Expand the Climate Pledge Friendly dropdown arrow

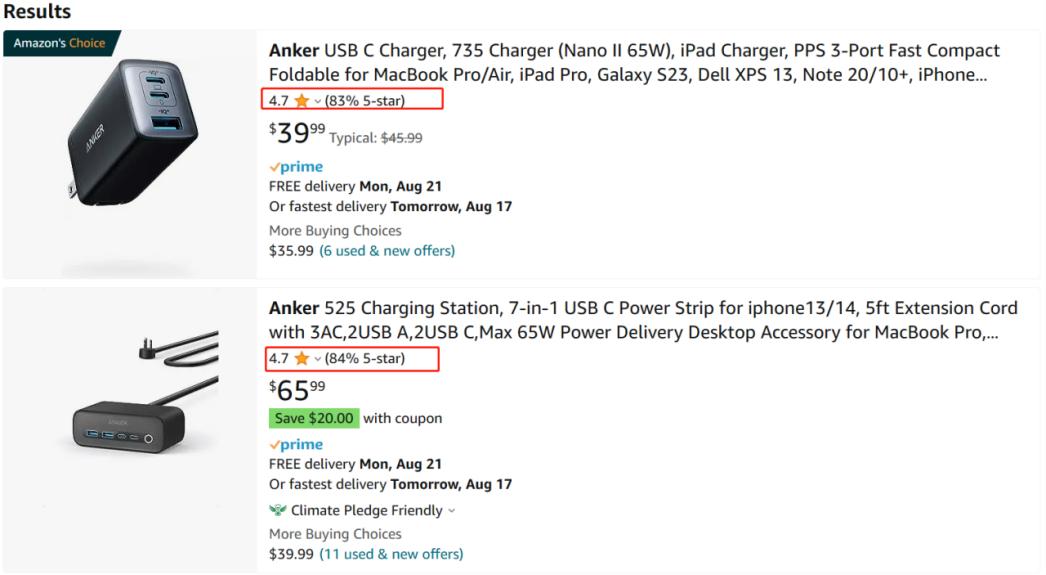[451, 511]
